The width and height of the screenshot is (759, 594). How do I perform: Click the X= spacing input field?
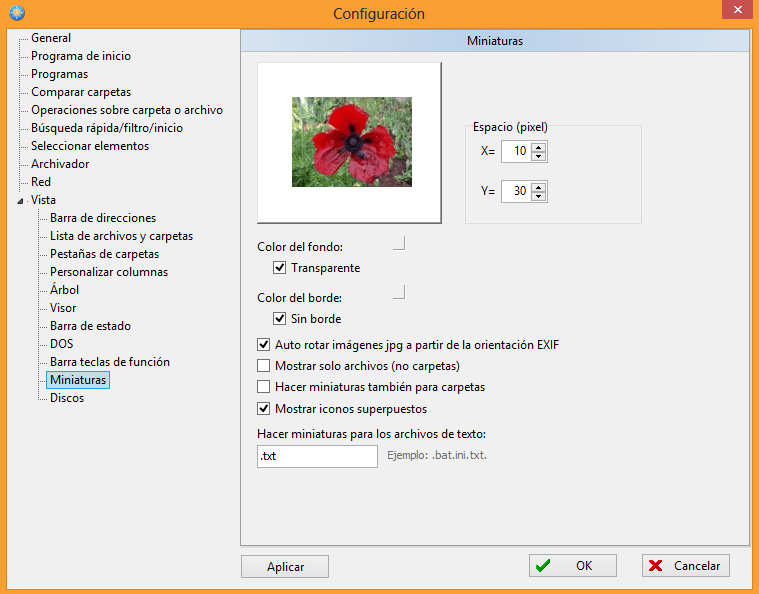pyautogui.click(x=516, y=152)
